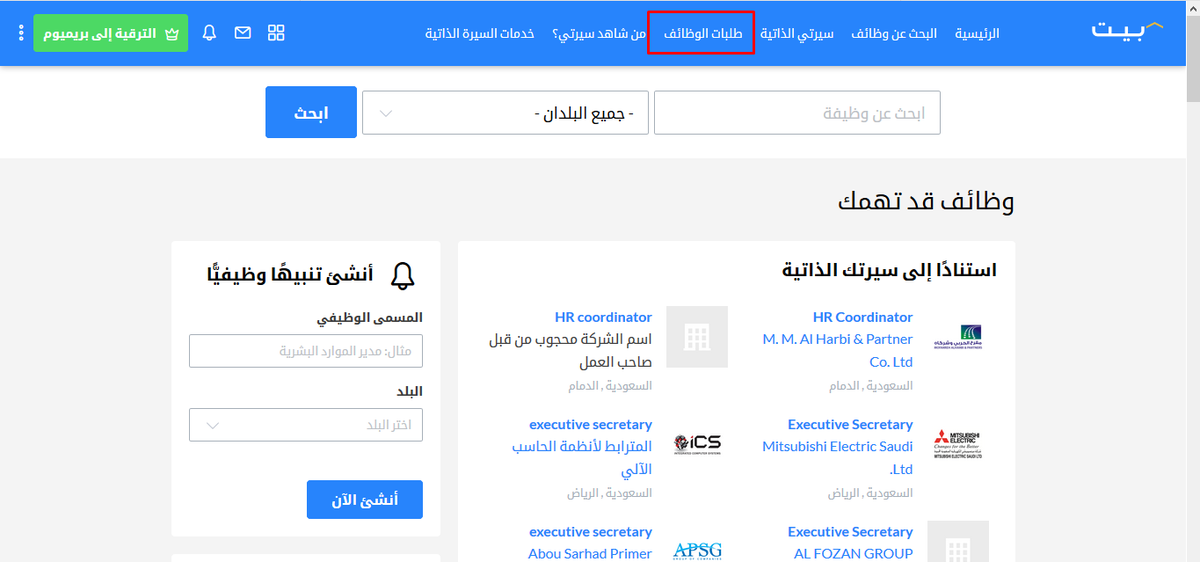
Task: Open M. M. Al Harbi & Partner company link
Action: point(838,350)
